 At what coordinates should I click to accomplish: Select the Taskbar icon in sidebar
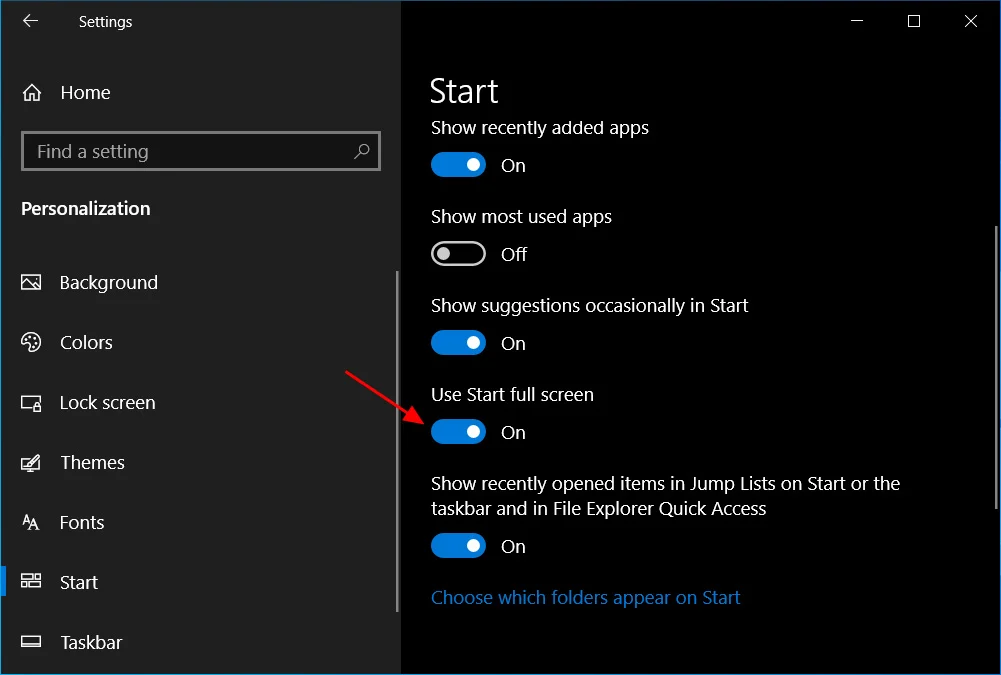click(31, 642)
